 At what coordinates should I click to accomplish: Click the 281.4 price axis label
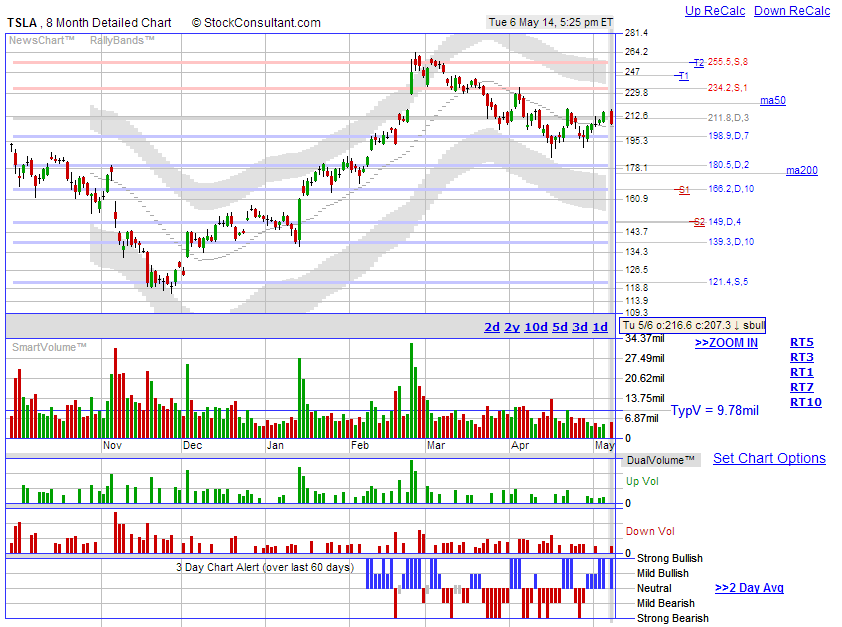click(x=636, y=33)
